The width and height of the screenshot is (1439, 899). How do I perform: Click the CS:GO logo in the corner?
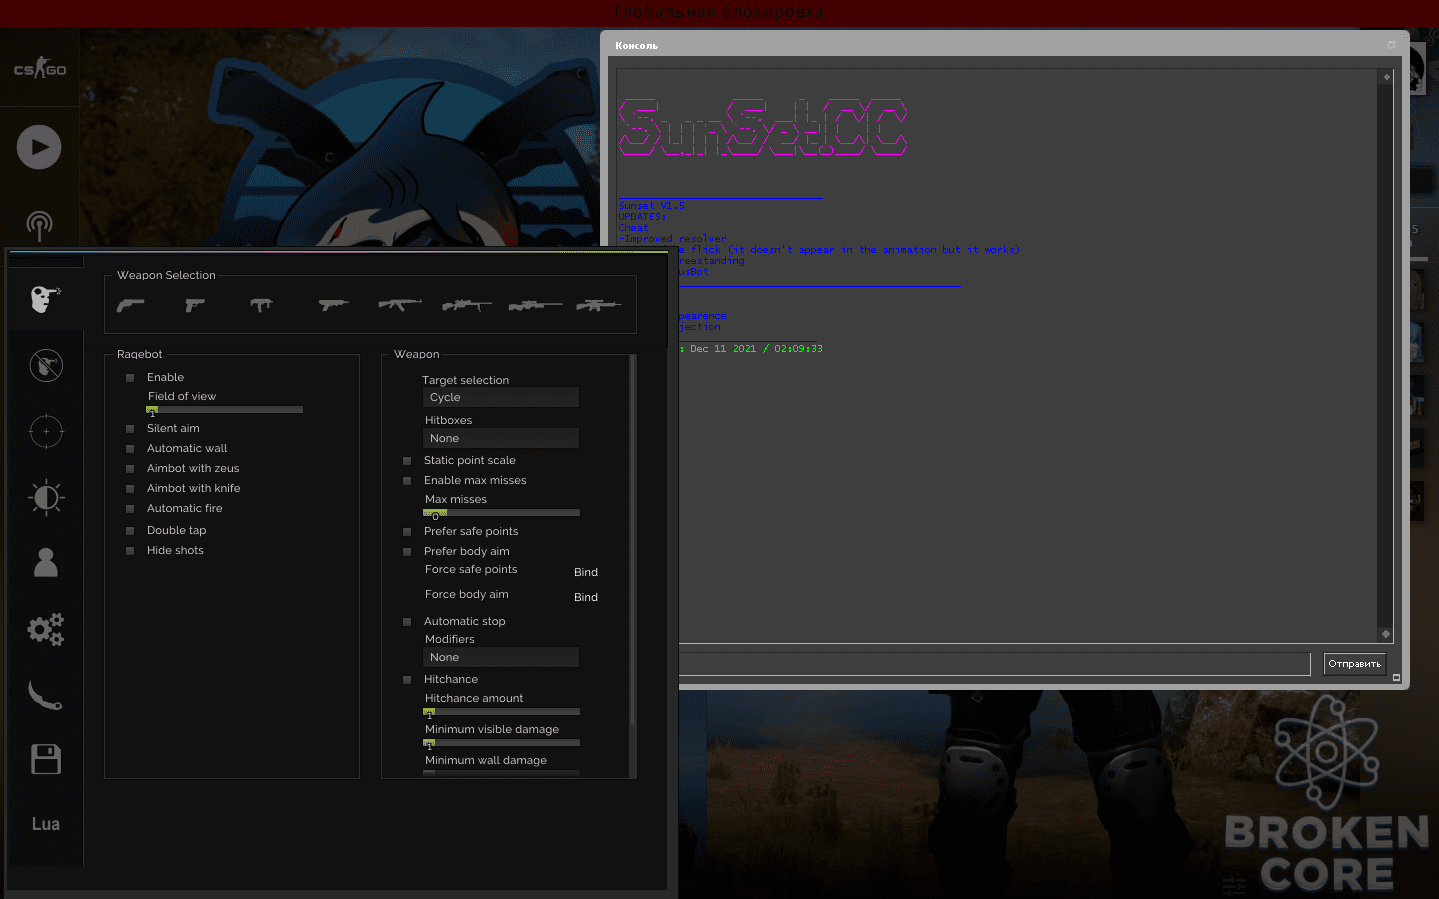[x=40, y=69]
